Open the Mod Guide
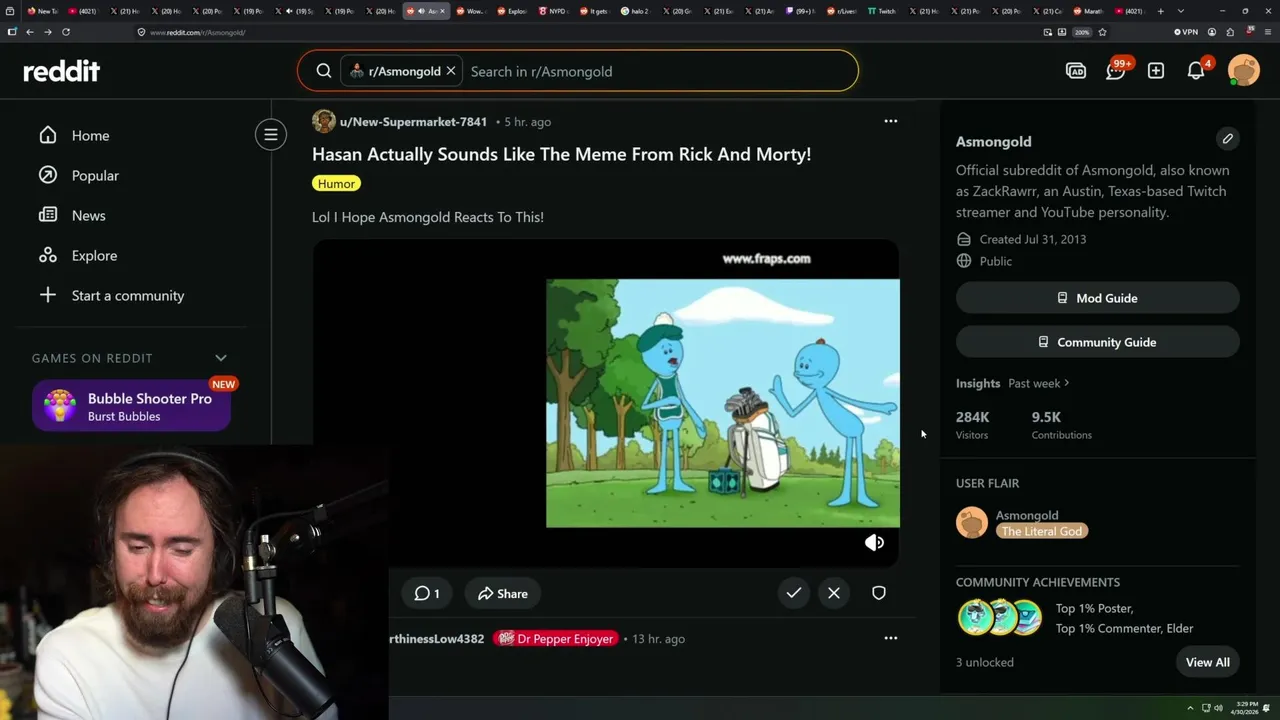The width and height of the screenshot is (1280, 720). (1097, 298)
